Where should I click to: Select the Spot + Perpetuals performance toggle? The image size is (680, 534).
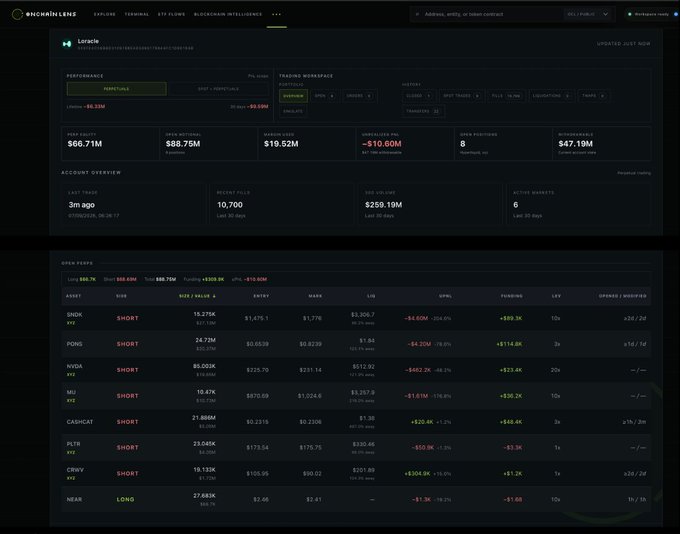tap(218, 89)
